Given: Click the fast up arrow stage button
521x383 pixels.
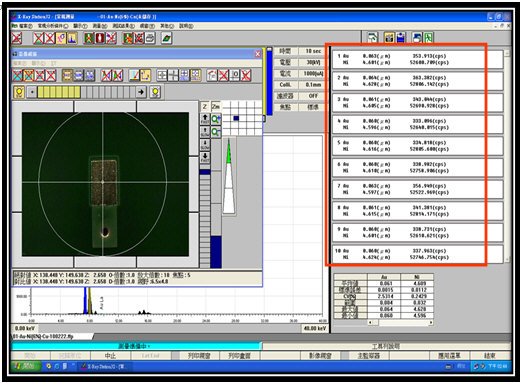Looking at the screenshot, I should (x=205, y=119).
